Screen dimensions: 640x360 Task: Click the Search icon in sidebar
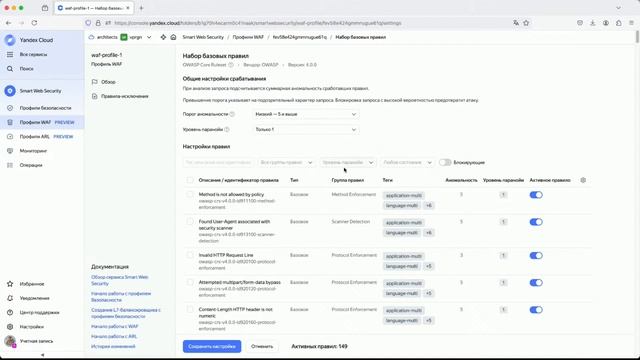(x=10, y=69)
